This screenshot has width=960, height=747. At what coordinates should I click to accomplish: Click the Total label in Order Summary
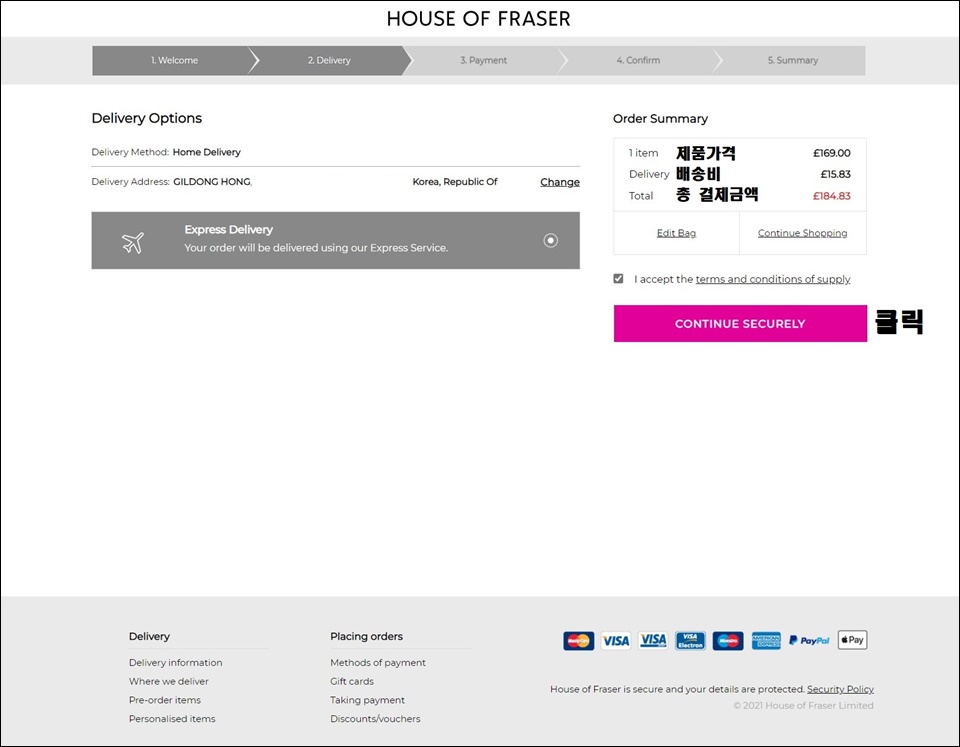pyautogui.click(x=641, y=196)
